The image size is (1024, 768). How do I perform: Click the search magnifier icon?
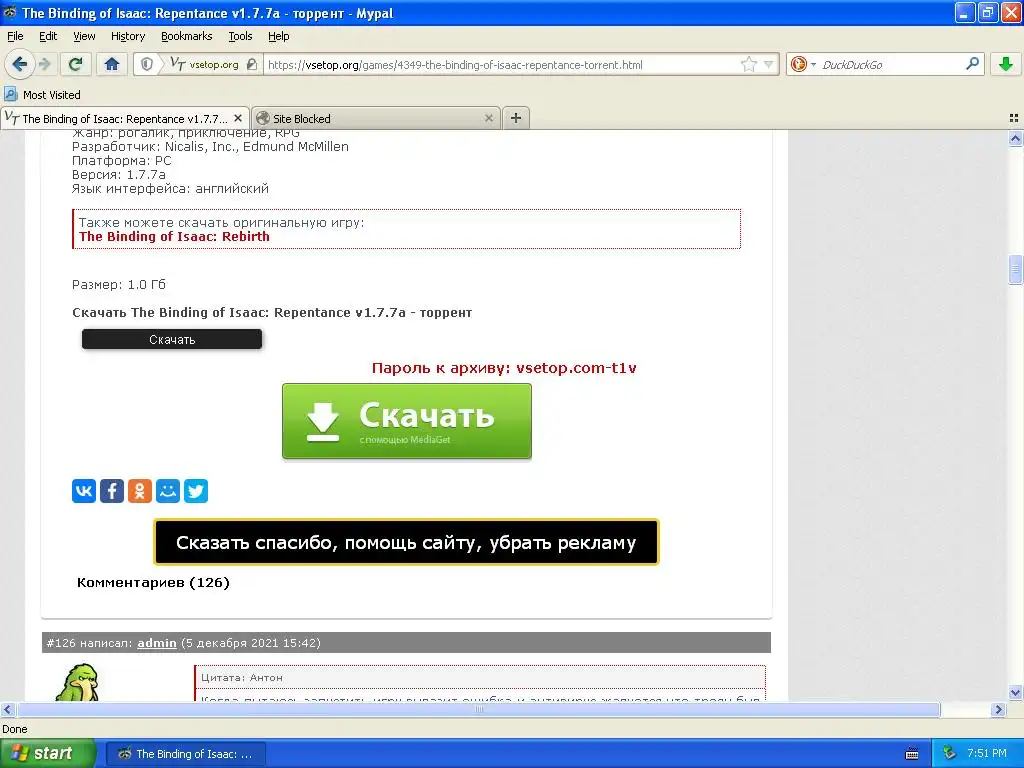[x=972, y=64]
